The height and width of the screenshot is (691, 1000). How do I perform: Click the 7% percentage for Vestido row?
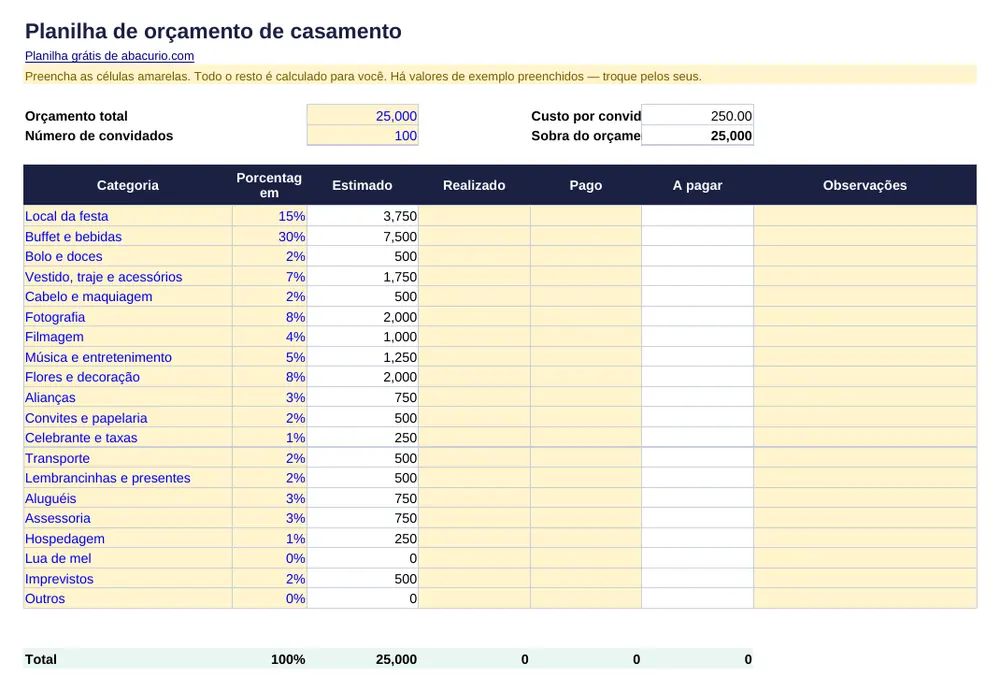(x=269, y=277)
